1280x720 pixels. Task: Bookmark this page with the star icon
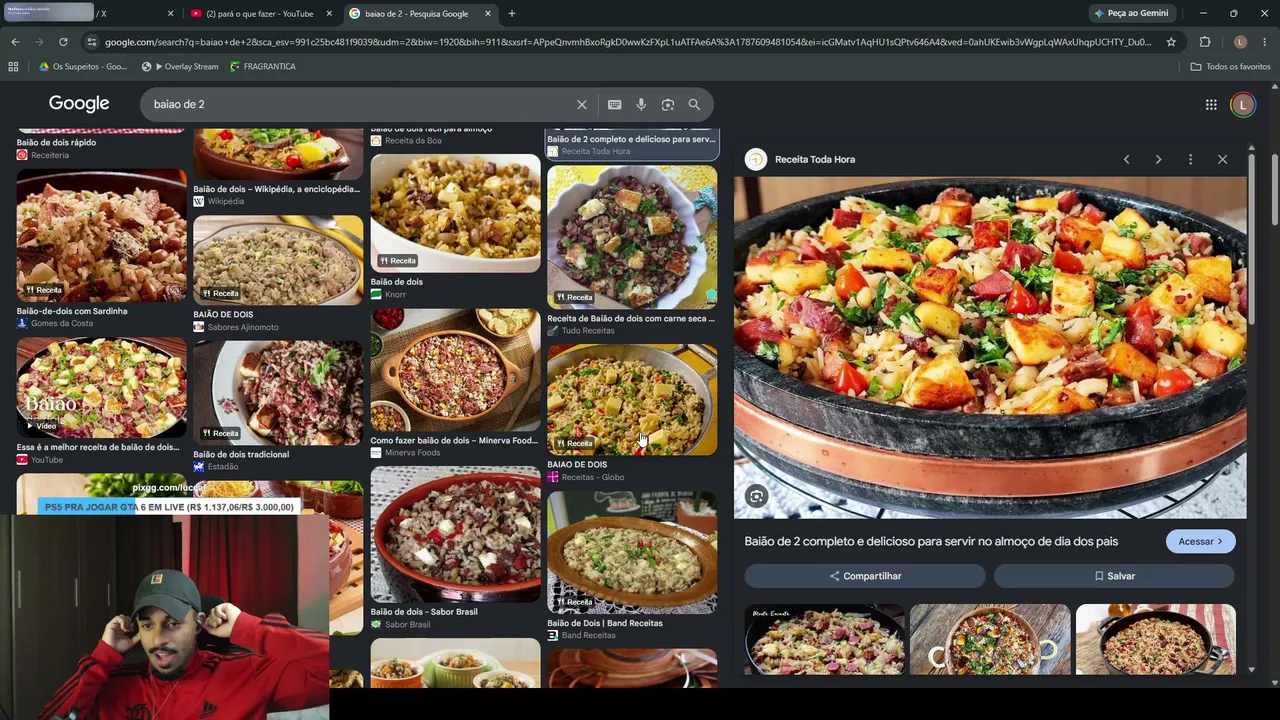1171,42
